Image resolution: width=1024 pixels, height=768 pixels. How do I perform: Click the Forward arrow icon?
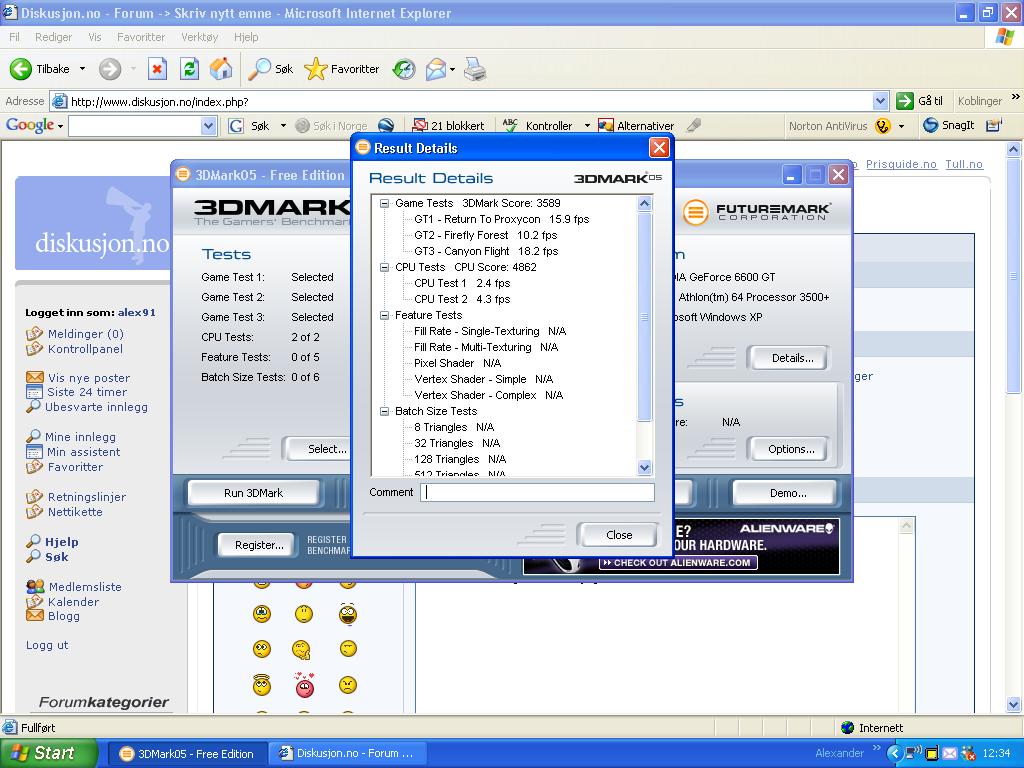[x=110, y=69]
